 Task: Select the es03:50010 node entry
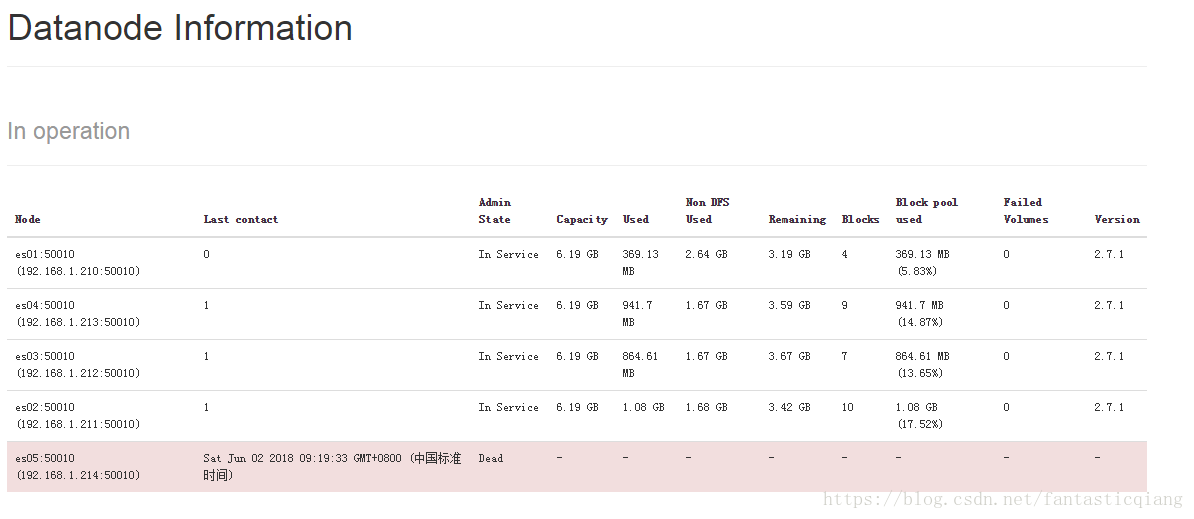pyautogui.click(x=78, y=365)
